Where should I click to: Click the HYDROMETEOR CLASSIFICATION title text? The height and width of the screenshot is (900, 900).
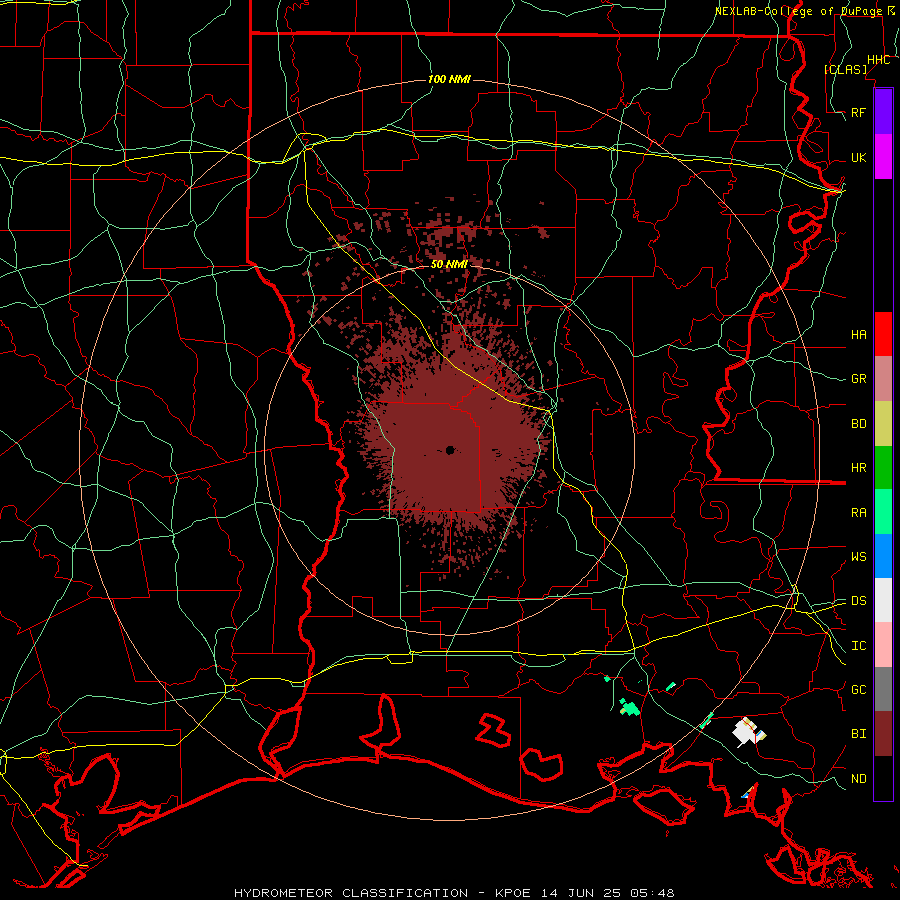pos(351,893)
